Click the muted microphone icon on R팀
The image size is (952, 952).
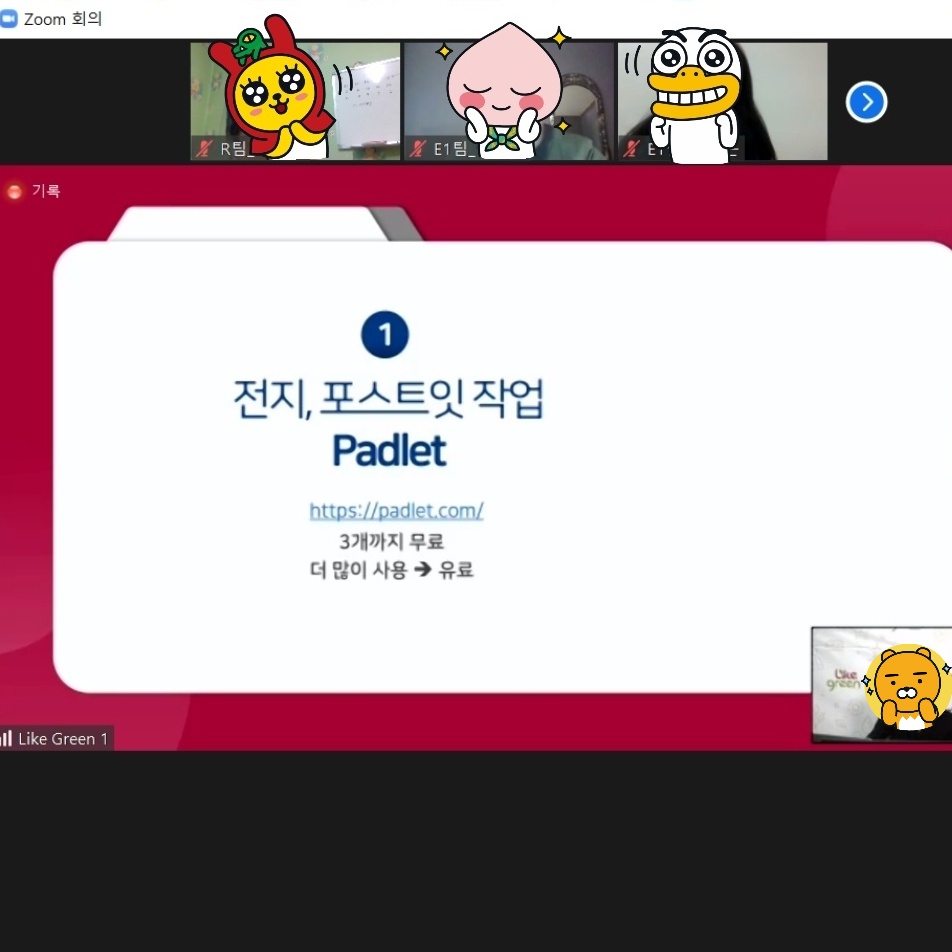(204, 148)
